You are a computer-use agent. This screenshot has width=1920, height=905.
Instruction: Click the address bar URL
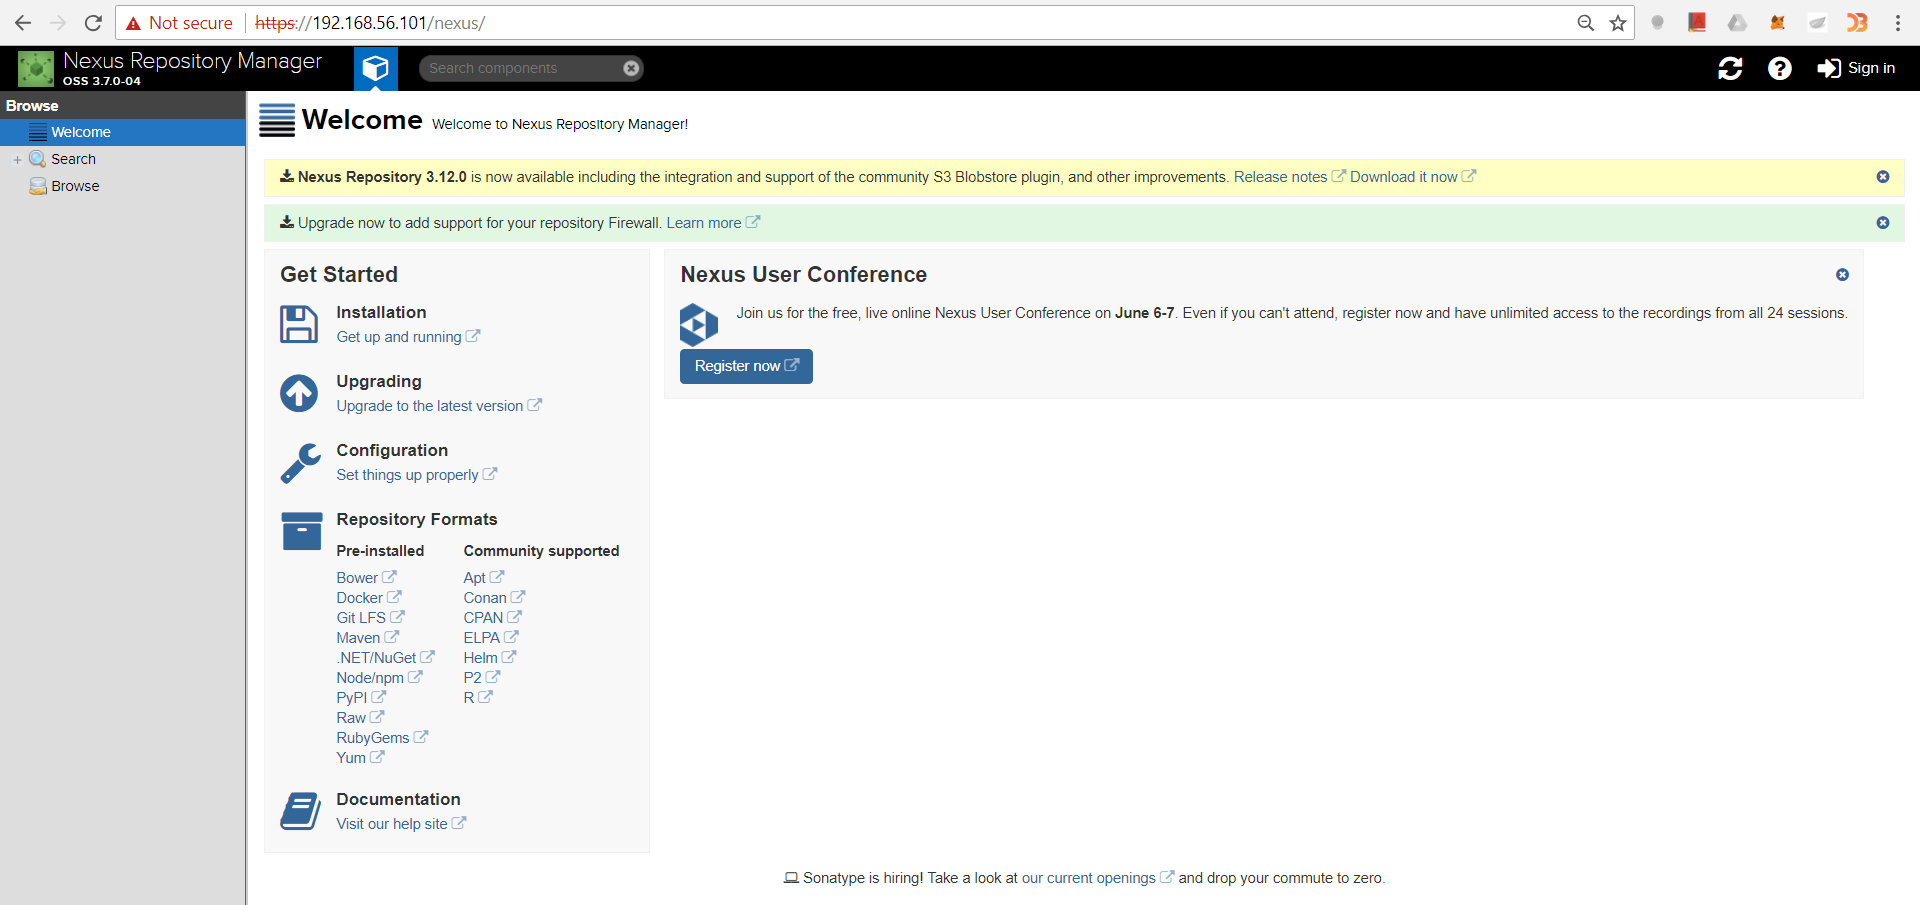(370, 23)
